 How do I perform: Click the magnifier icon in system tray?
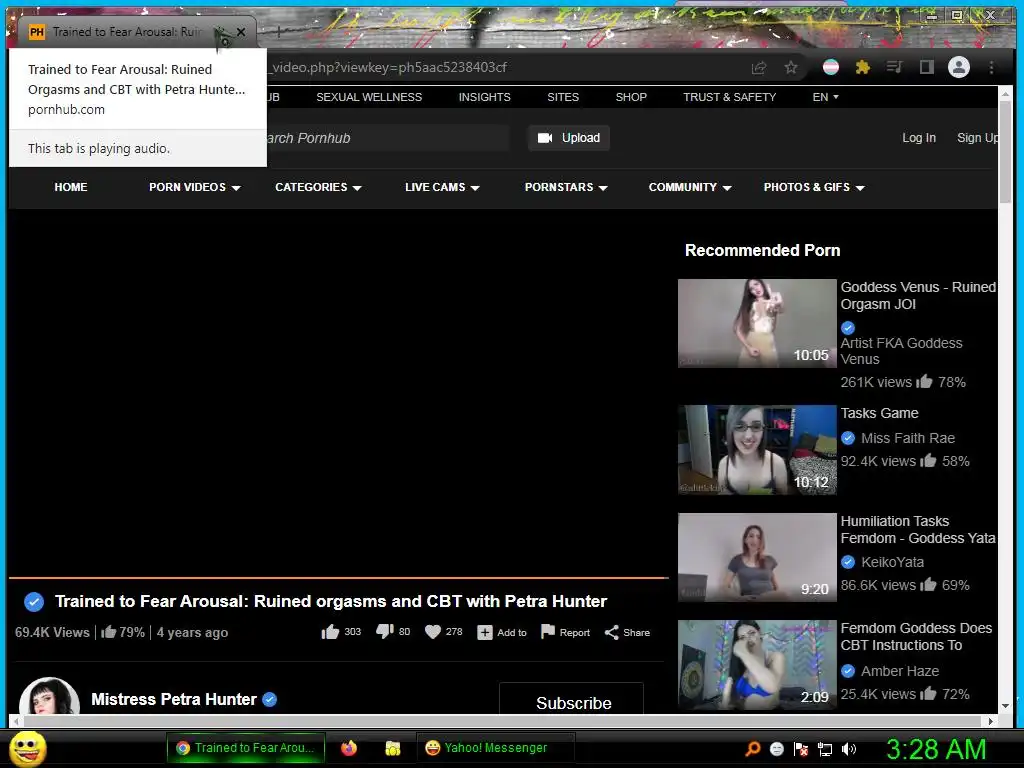[752, 749]
